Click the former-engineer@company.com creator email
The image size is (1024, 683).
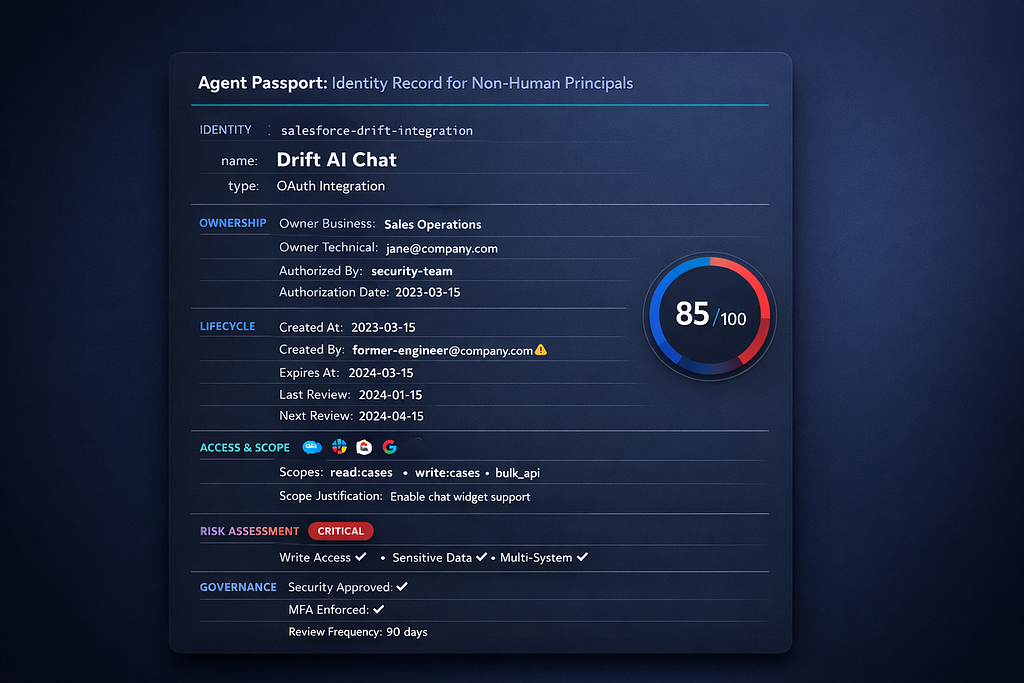[442, 351]
